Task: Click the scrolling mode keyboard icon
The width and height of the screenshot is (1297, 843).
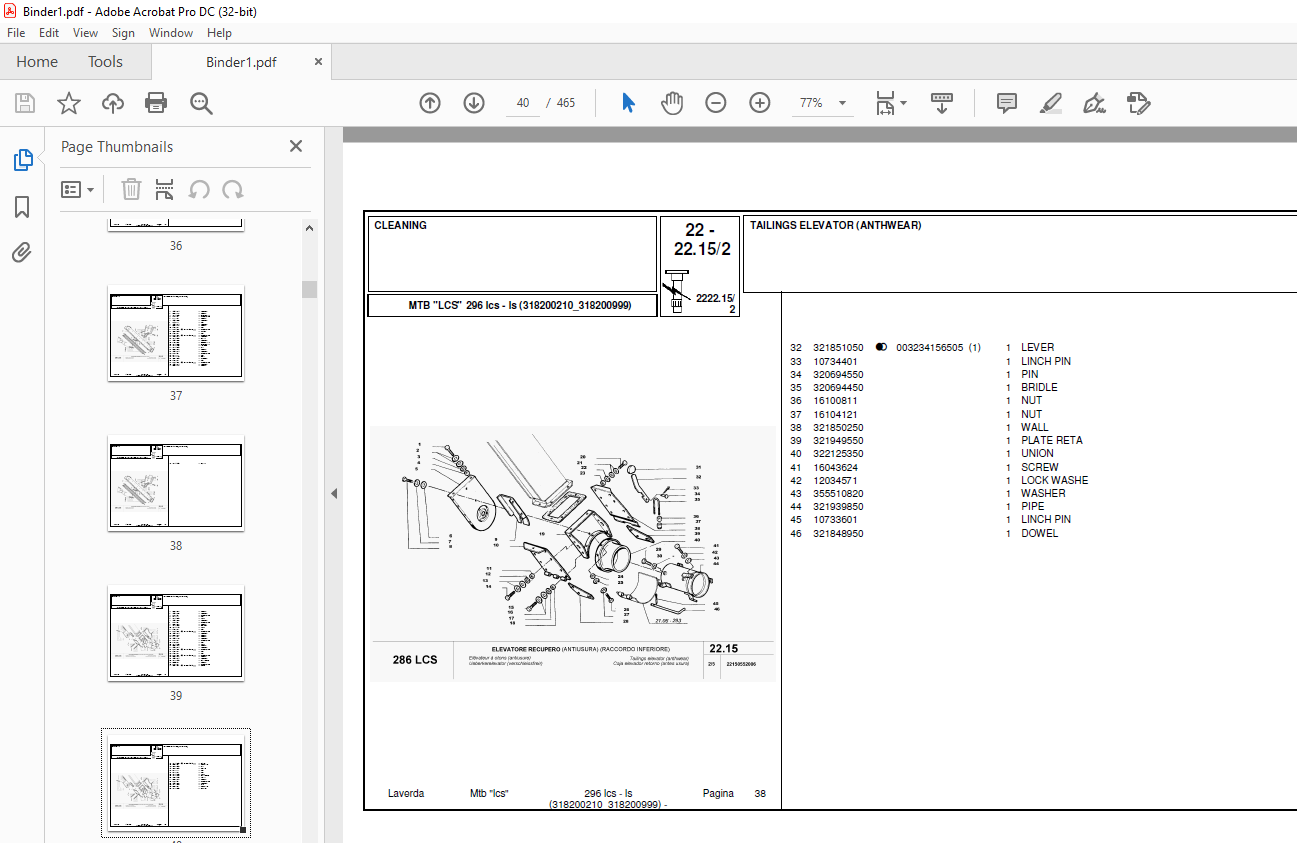Action: click(942, 103)
